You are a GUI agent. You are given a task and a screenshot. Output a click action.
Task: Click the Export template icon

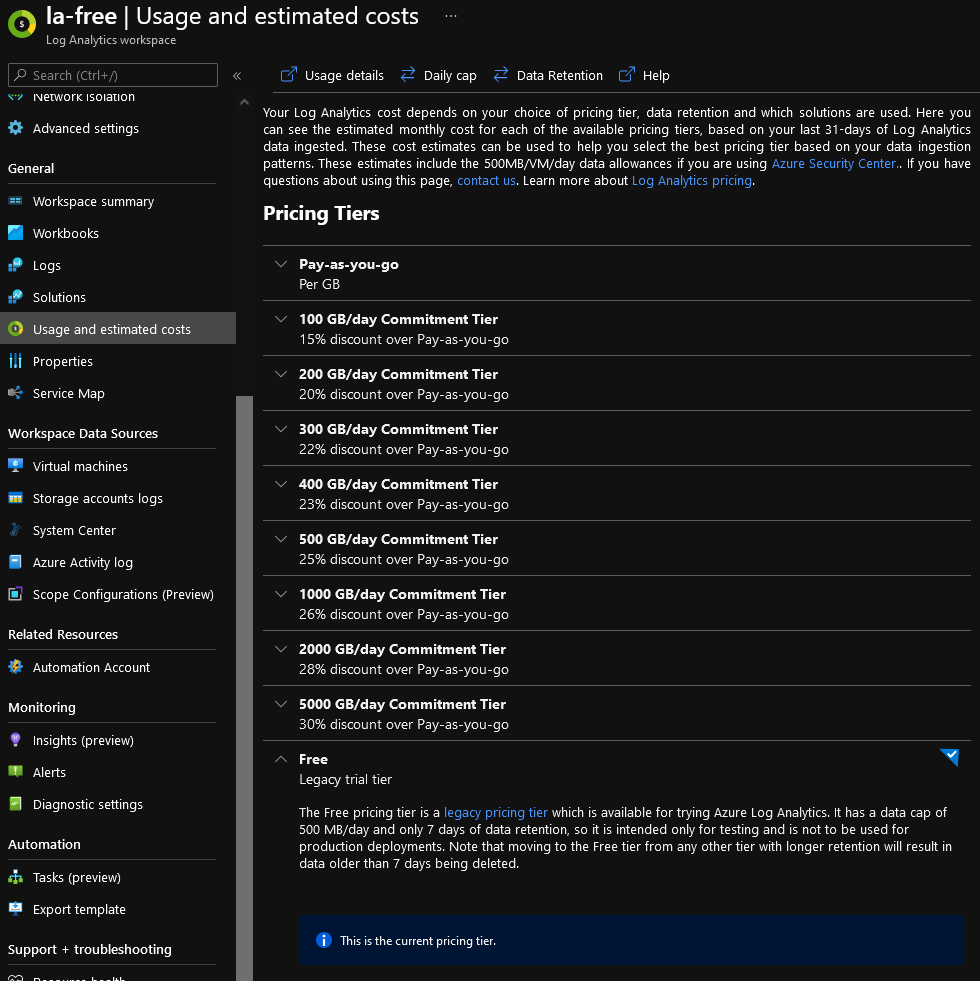click(16, 909)
